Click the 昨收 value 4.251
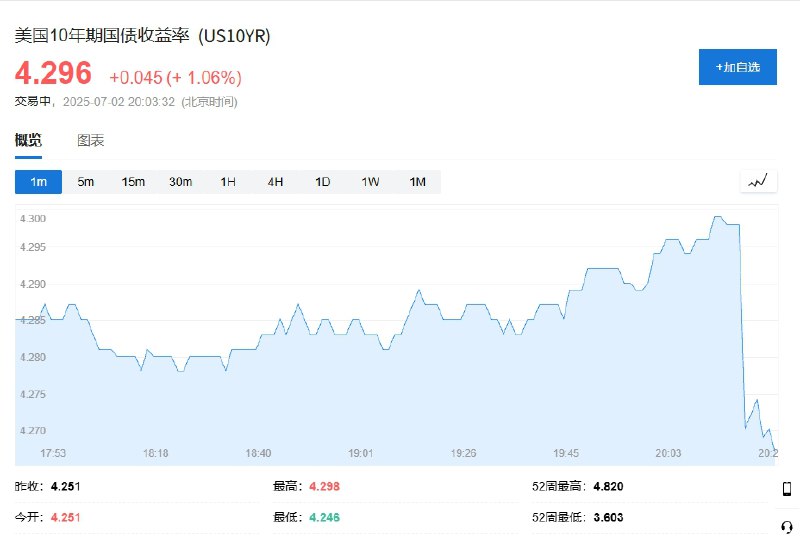The image size is (800, 537). (x=65, y=487)
